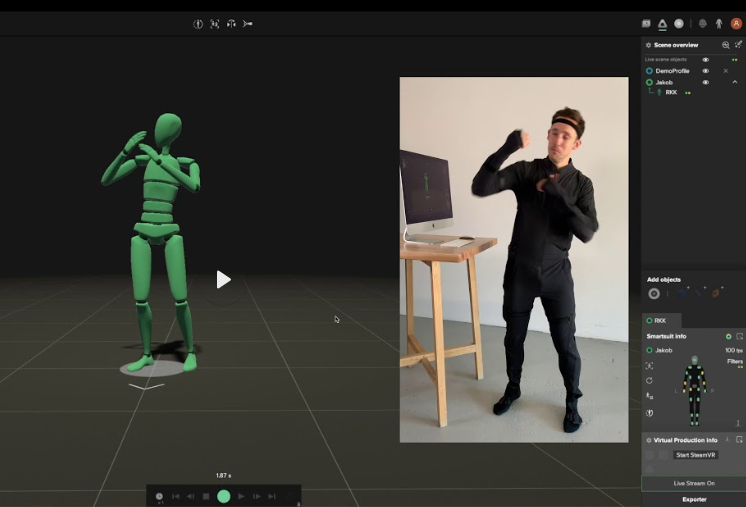Switch to the live scene triangle tab
The image size is (746, 507).
click(x=662, y=24)
